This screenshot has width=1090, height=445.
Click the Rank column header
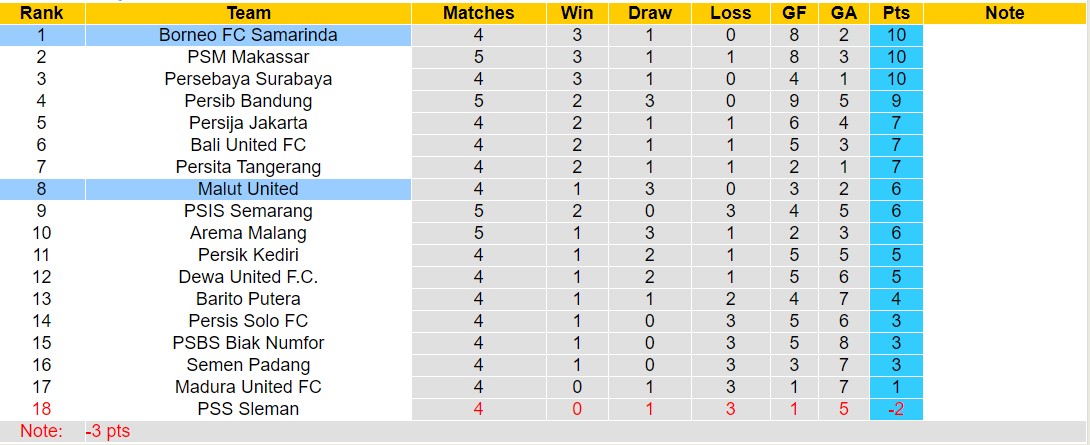click(x=42, y=13)
